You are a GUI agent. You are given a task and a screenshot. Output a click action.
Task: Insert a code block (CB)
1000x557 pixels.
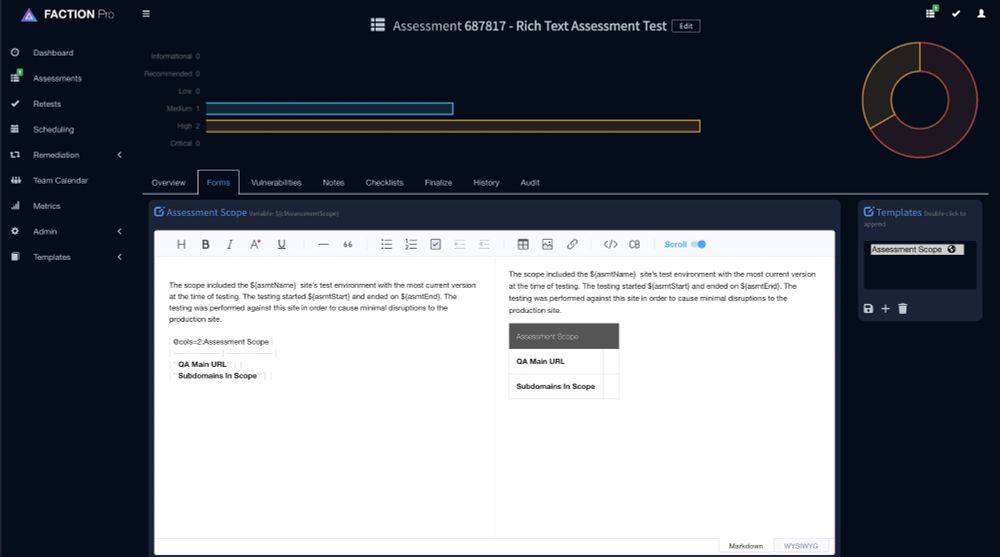point(635,244)
